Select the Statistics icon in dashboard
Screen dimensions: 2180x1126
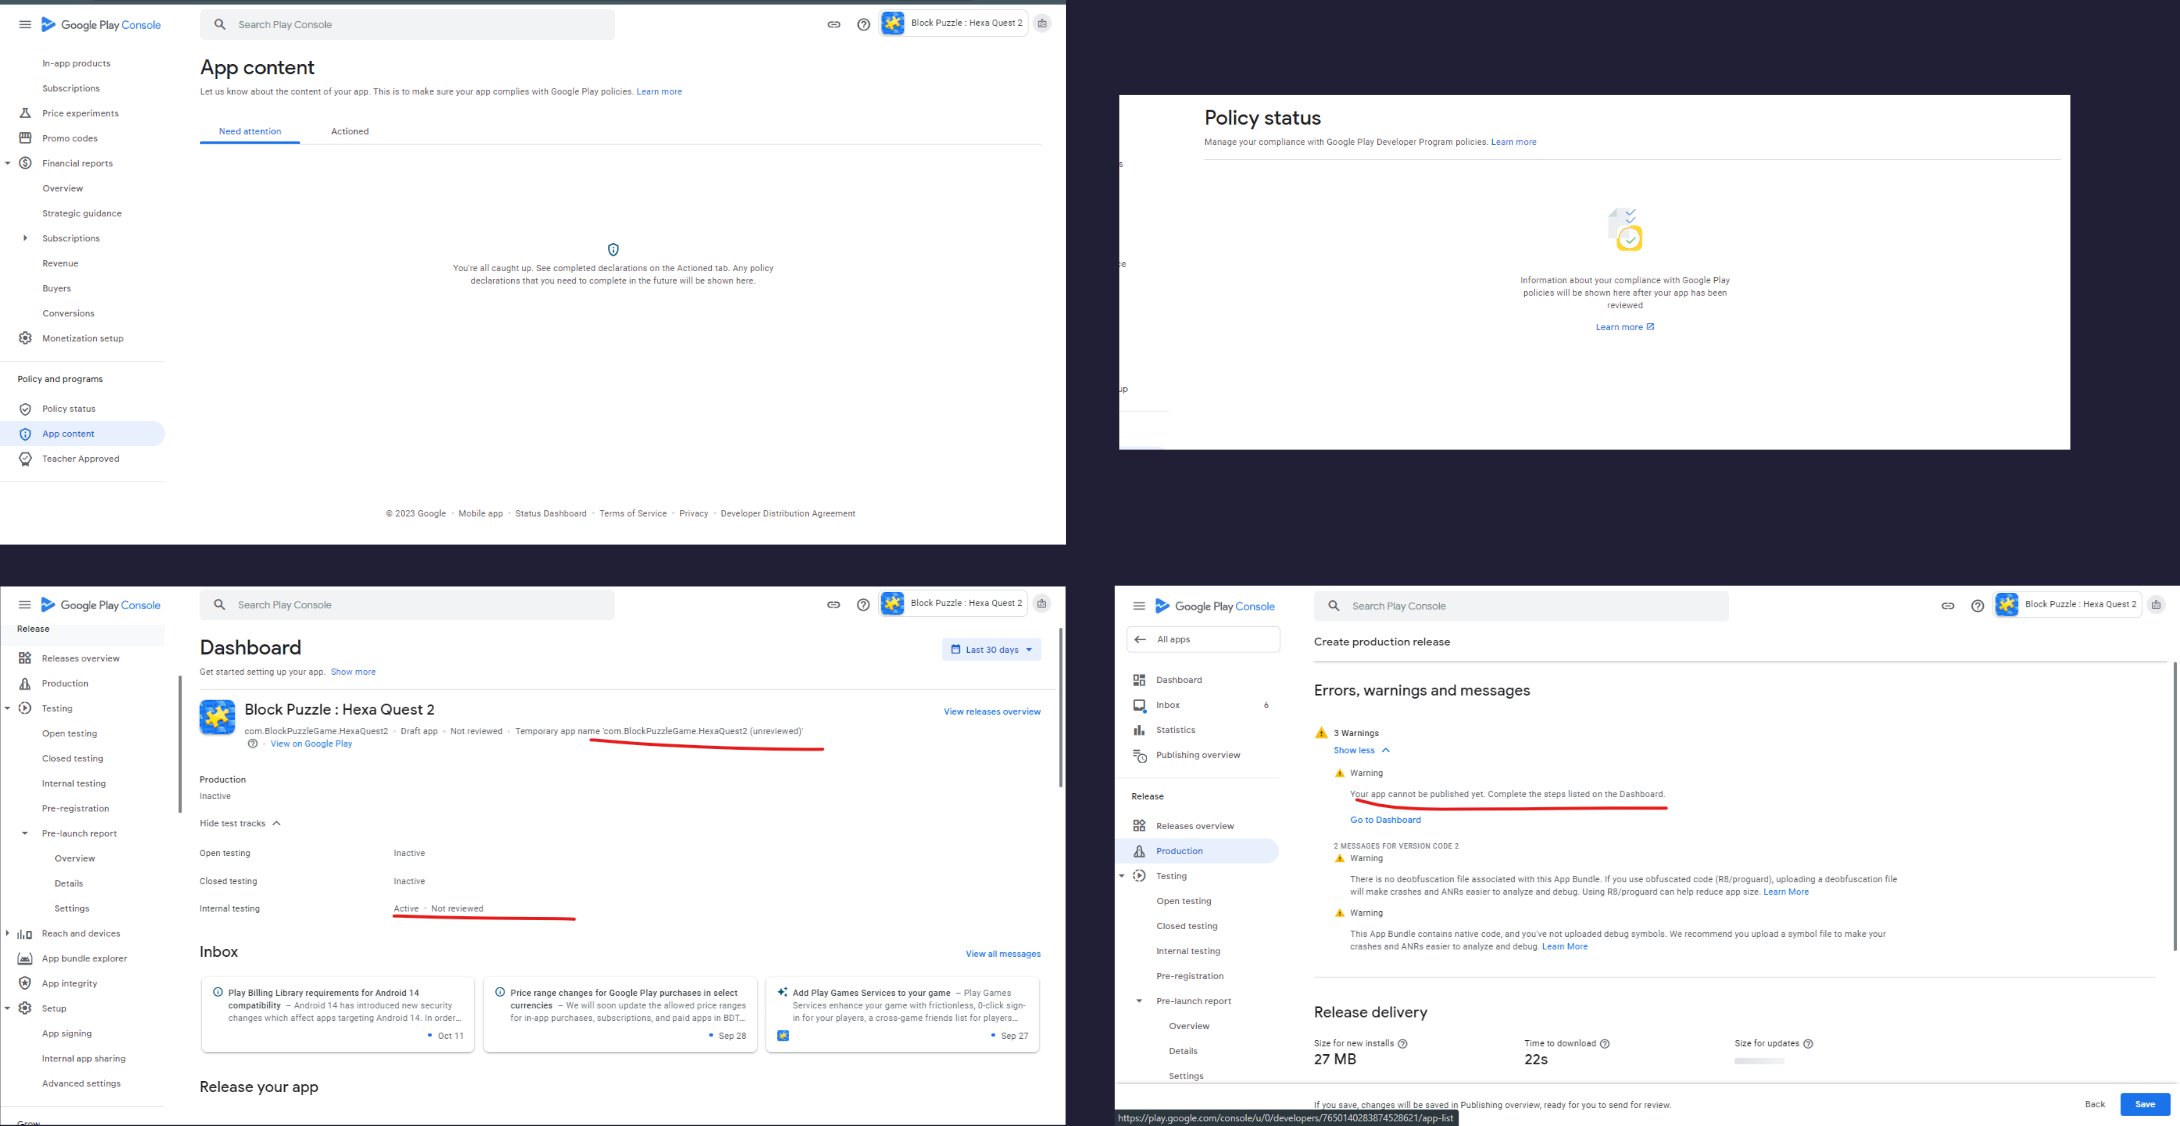1140,728
